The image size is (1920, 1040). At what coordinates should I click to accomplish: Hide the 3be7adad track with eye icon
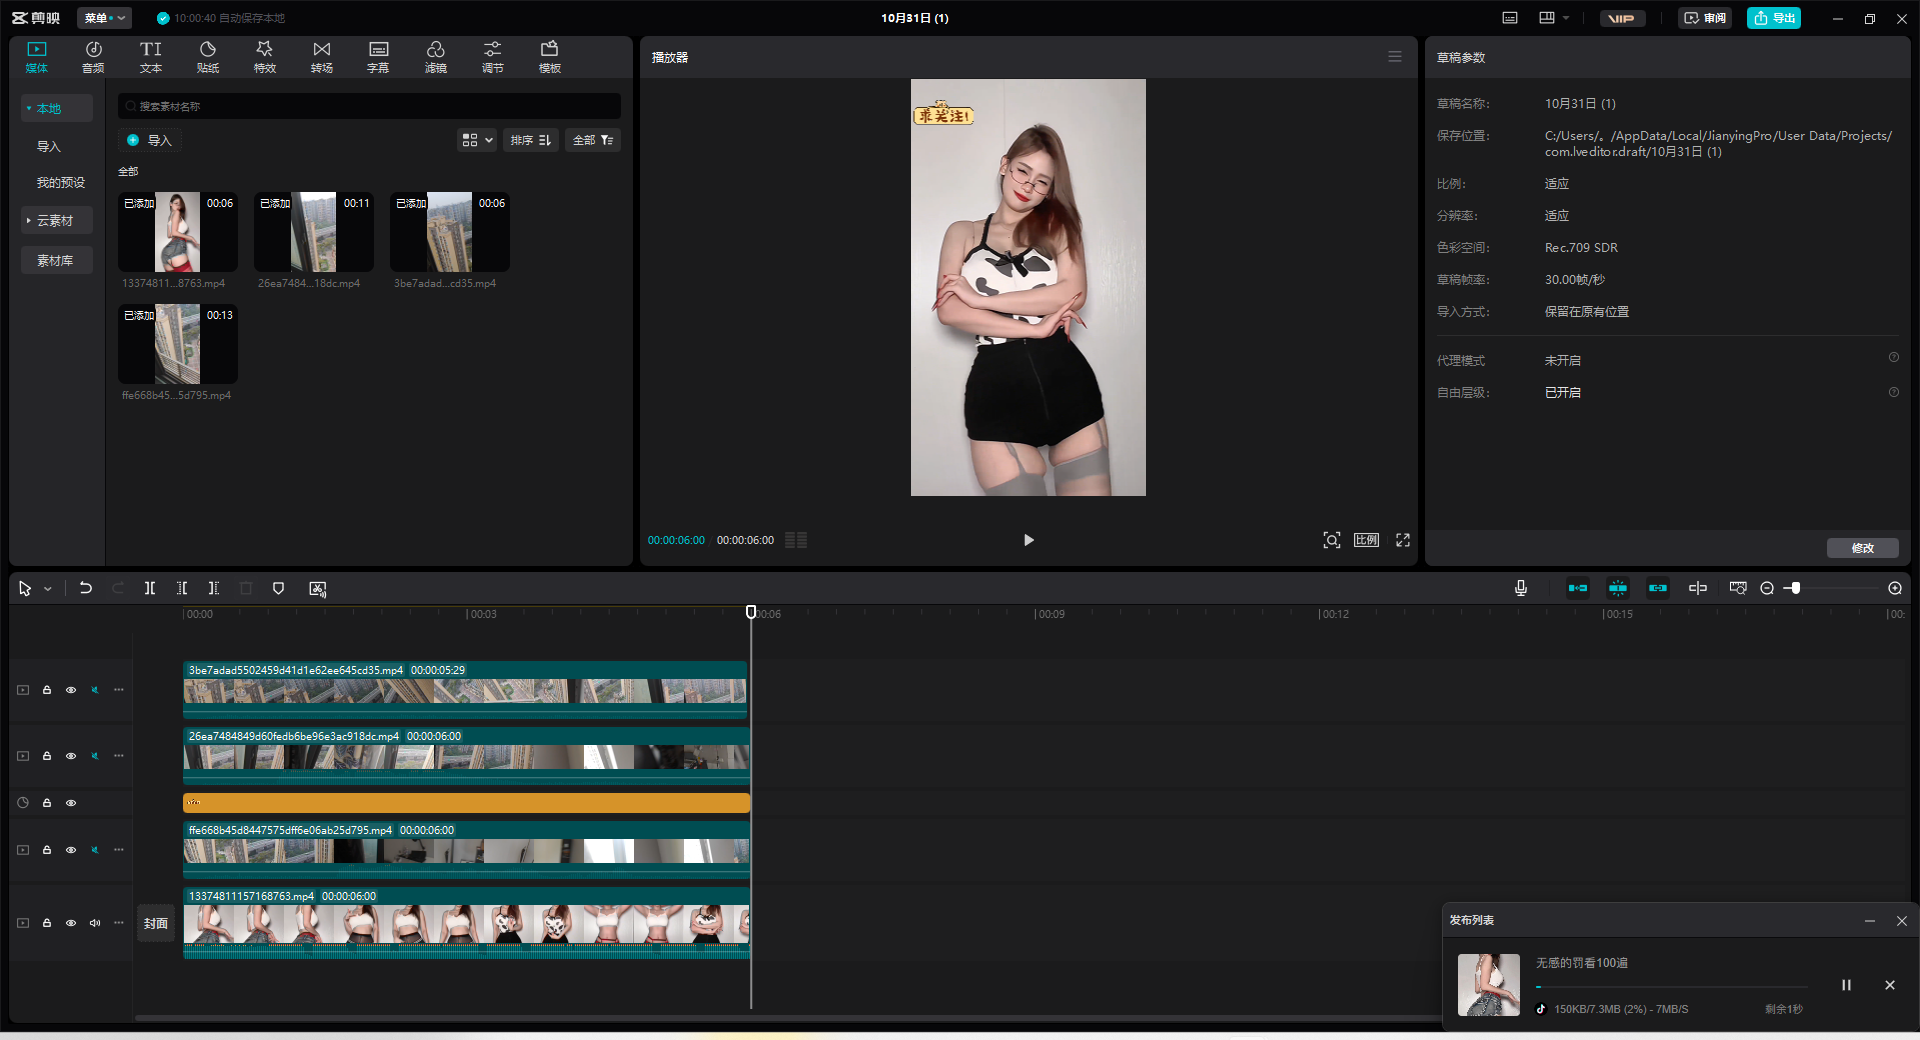71,690
